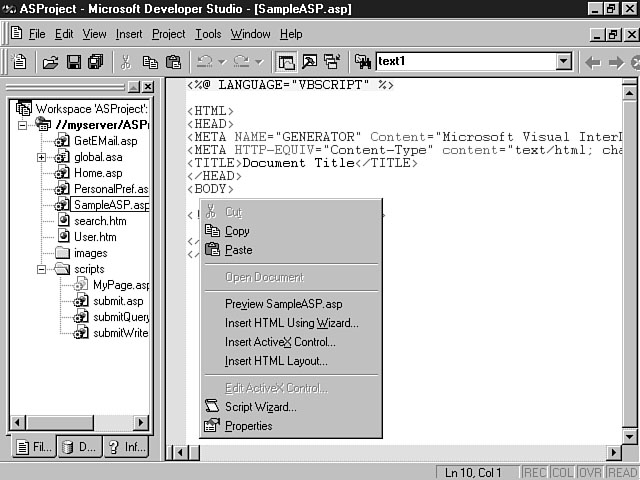Image resolution: width=640 pixels, height=480 pixels.
Task: Expand the global.asa tree node
Action: click(42, 157)
